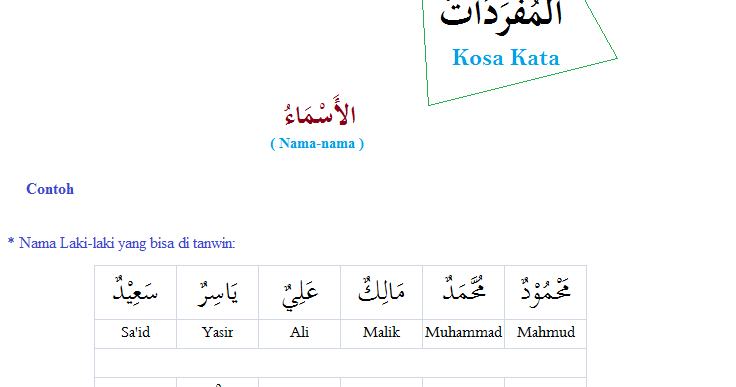The image size is (736, 387).
Task: Click the Arabic word above 'Yasir'
Action: click(x=217, y=294)
